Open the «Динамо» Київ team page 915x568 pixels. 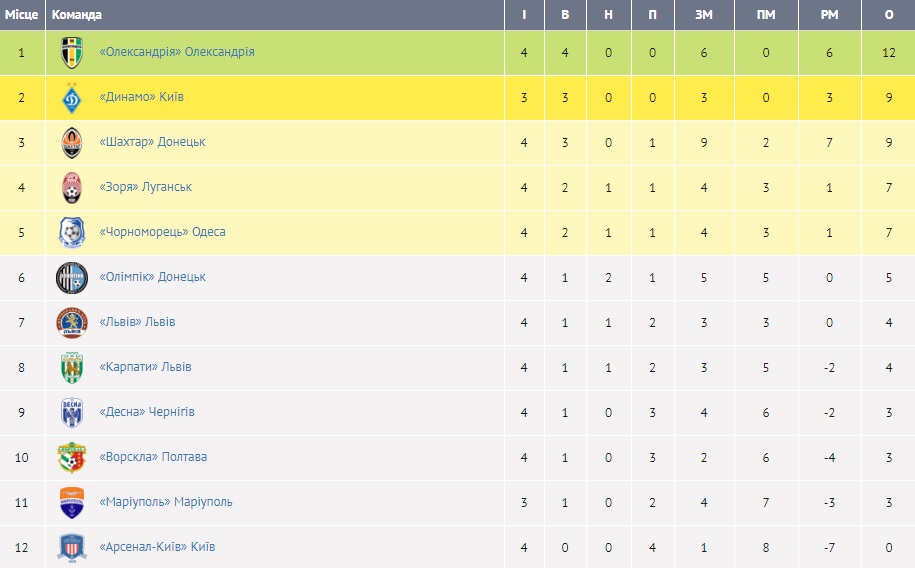tap(142, 97)
